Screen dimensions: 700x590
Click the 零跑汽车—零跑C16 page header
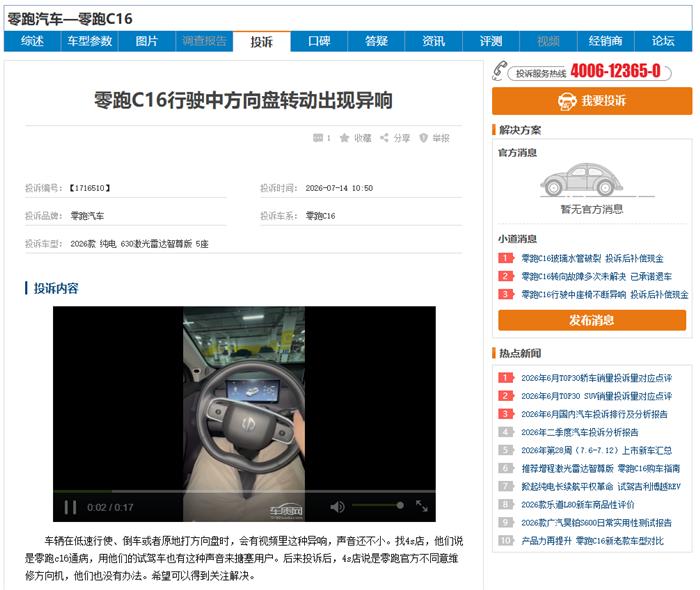[70, 19]
